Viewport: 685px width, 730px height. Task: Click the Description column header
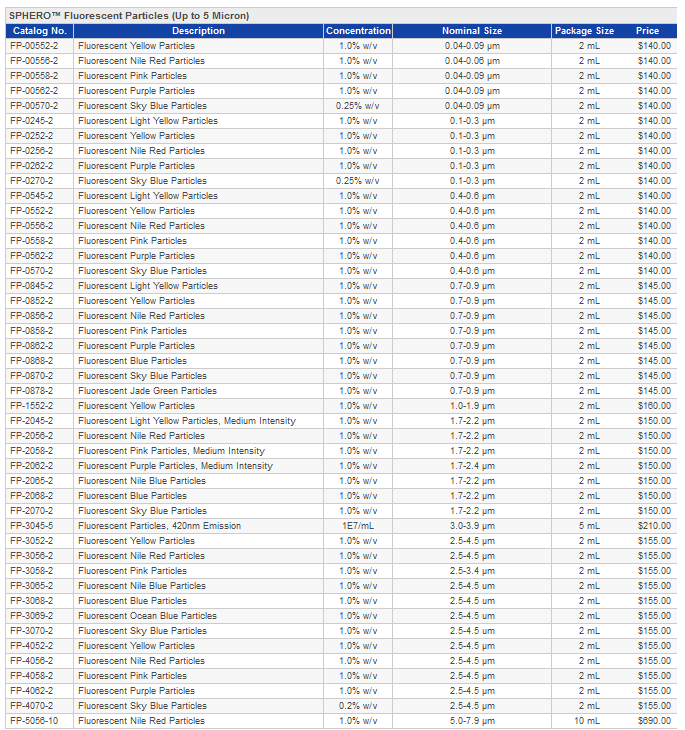pos(198,31)
